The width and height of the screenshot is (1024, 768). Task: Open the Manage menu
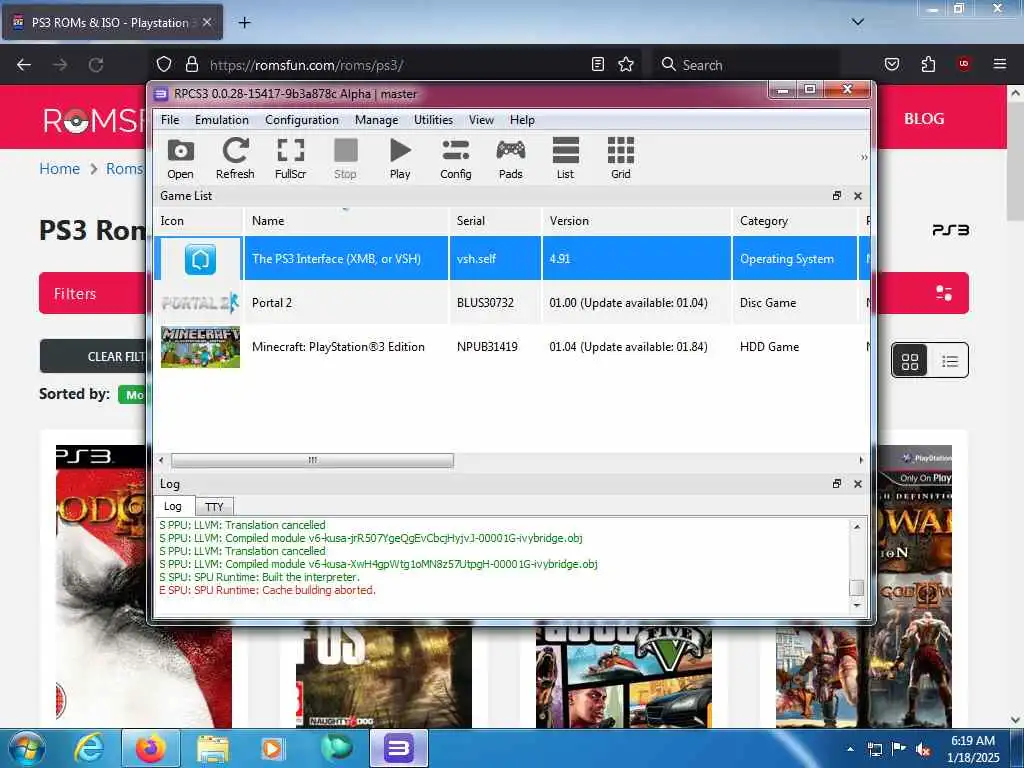click(376, 120)
